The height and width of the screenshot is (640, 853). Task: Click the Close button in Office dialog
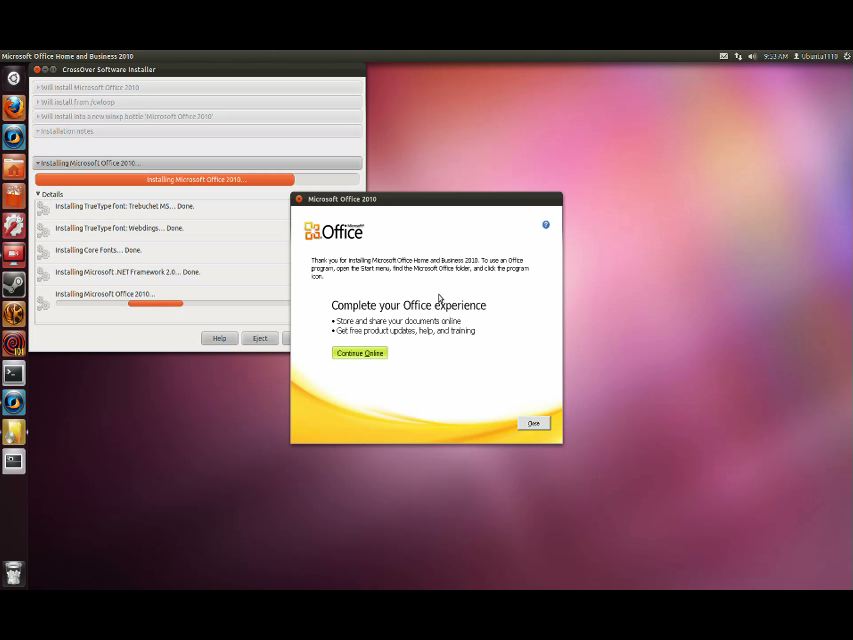534,423
